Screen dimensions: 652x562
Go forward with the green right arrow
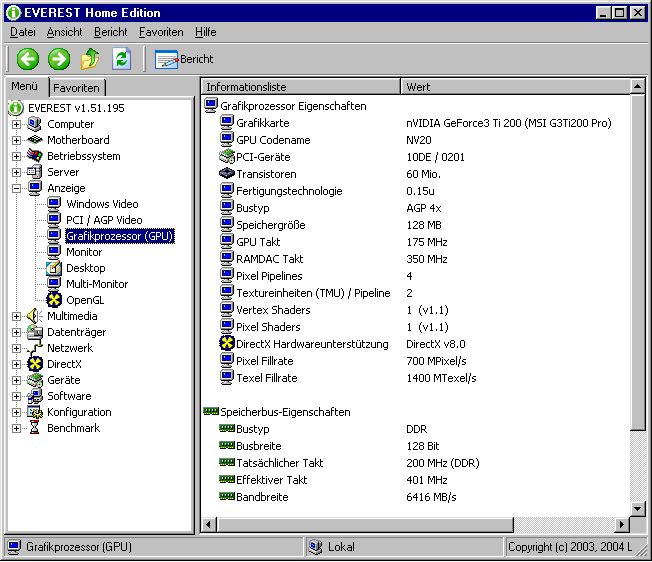click(x=59, y=59)
